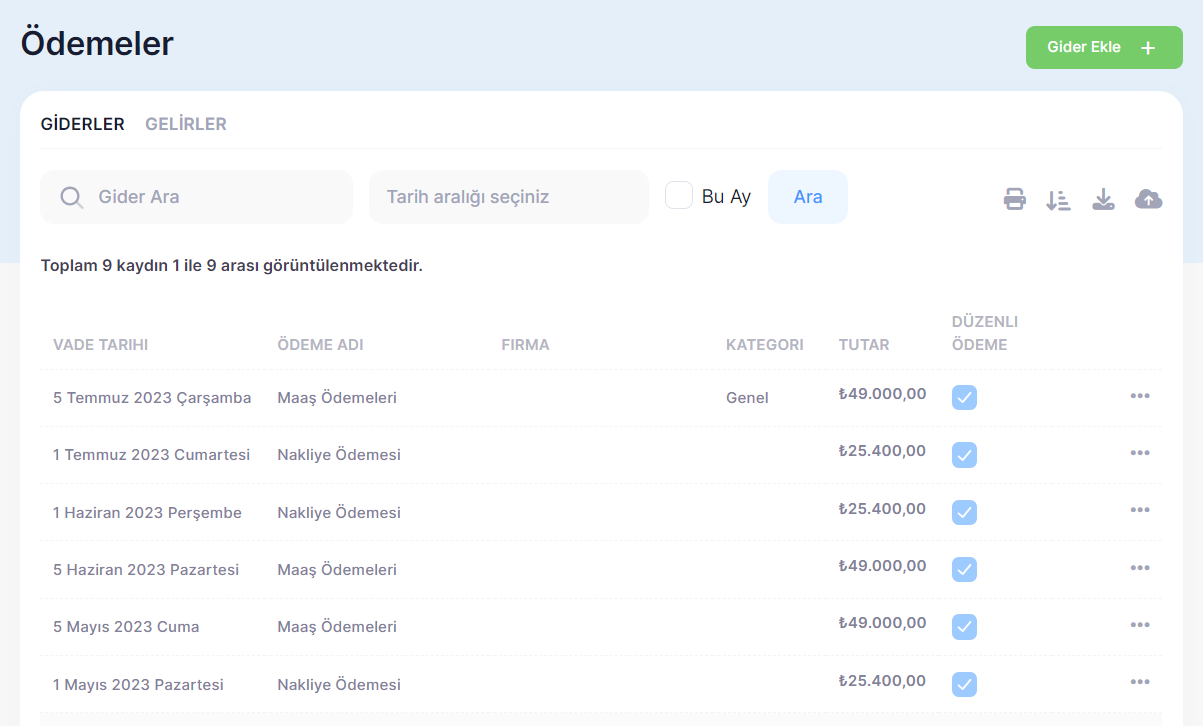Enable the Bu Ay checkbox
Screen dimensions: 1203x726
point(679,195)
